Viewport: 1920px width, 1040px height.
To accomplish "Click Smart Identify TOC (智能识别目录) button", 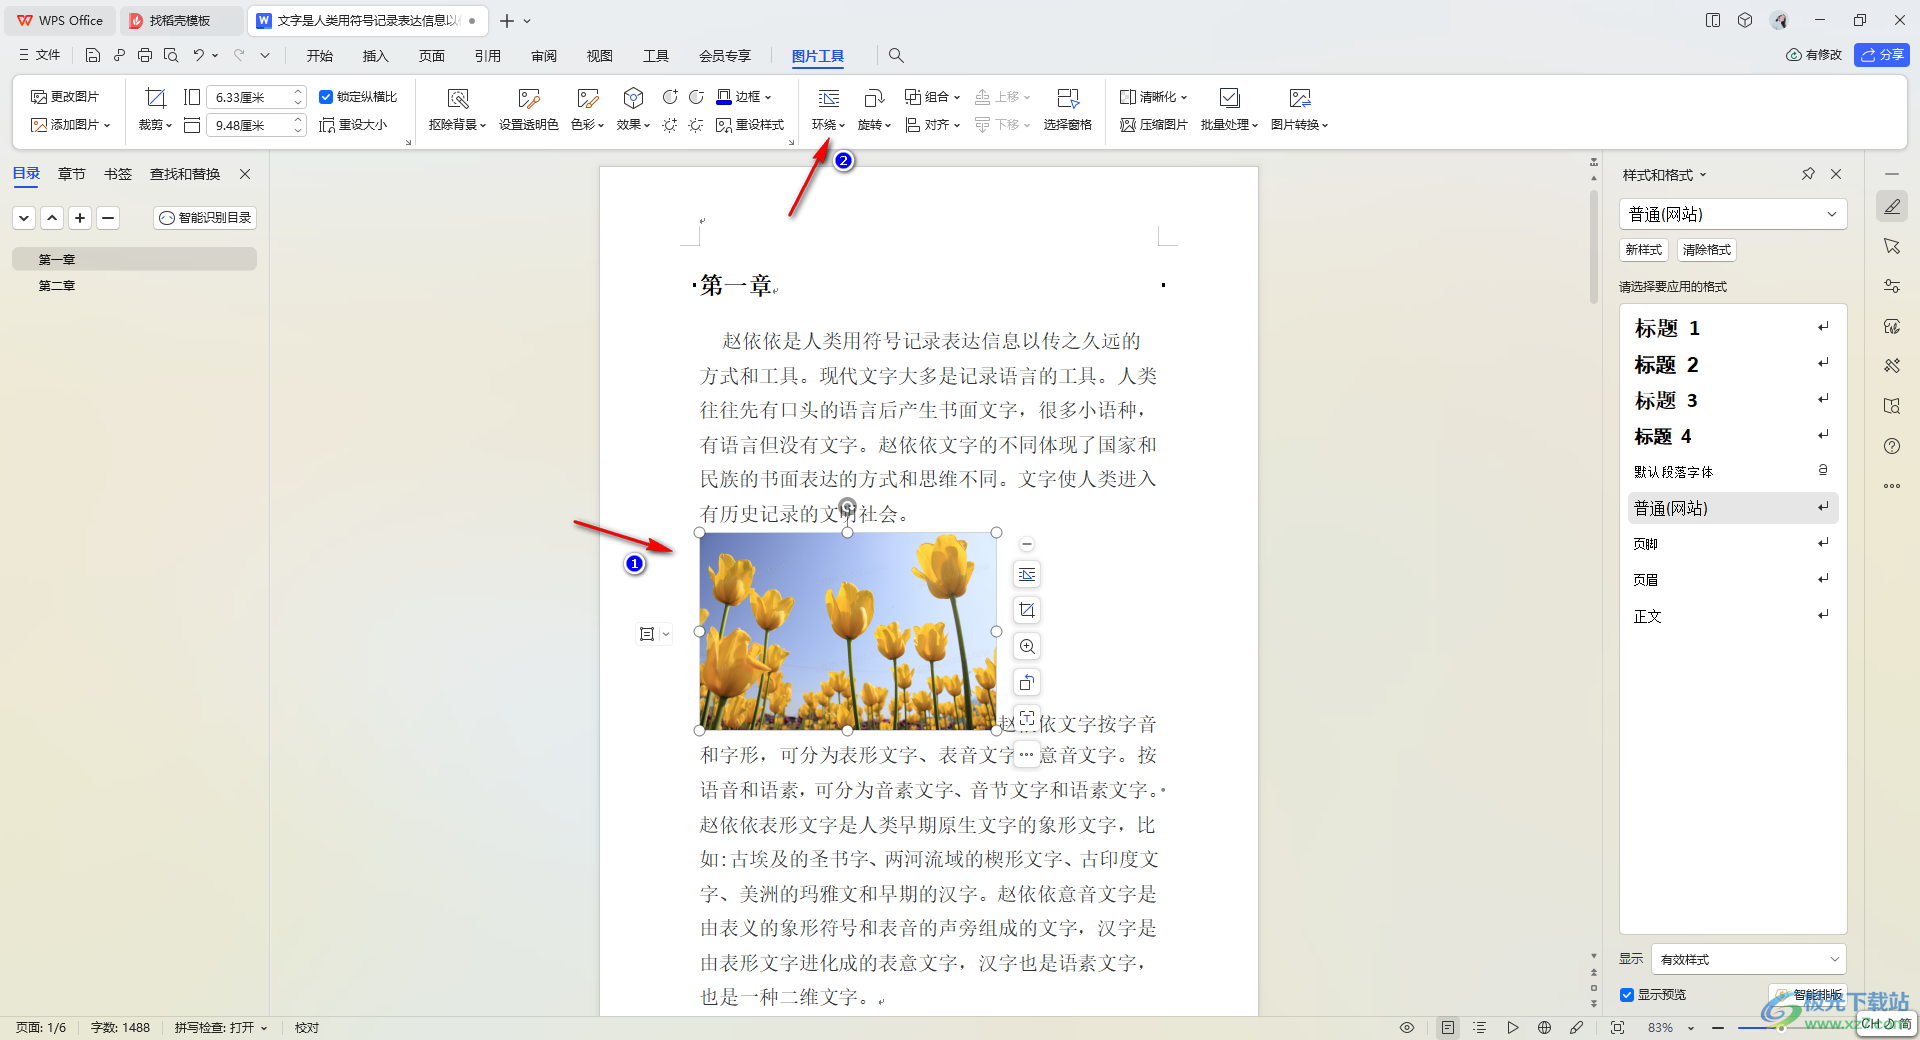I will click(x=205, y=218).
